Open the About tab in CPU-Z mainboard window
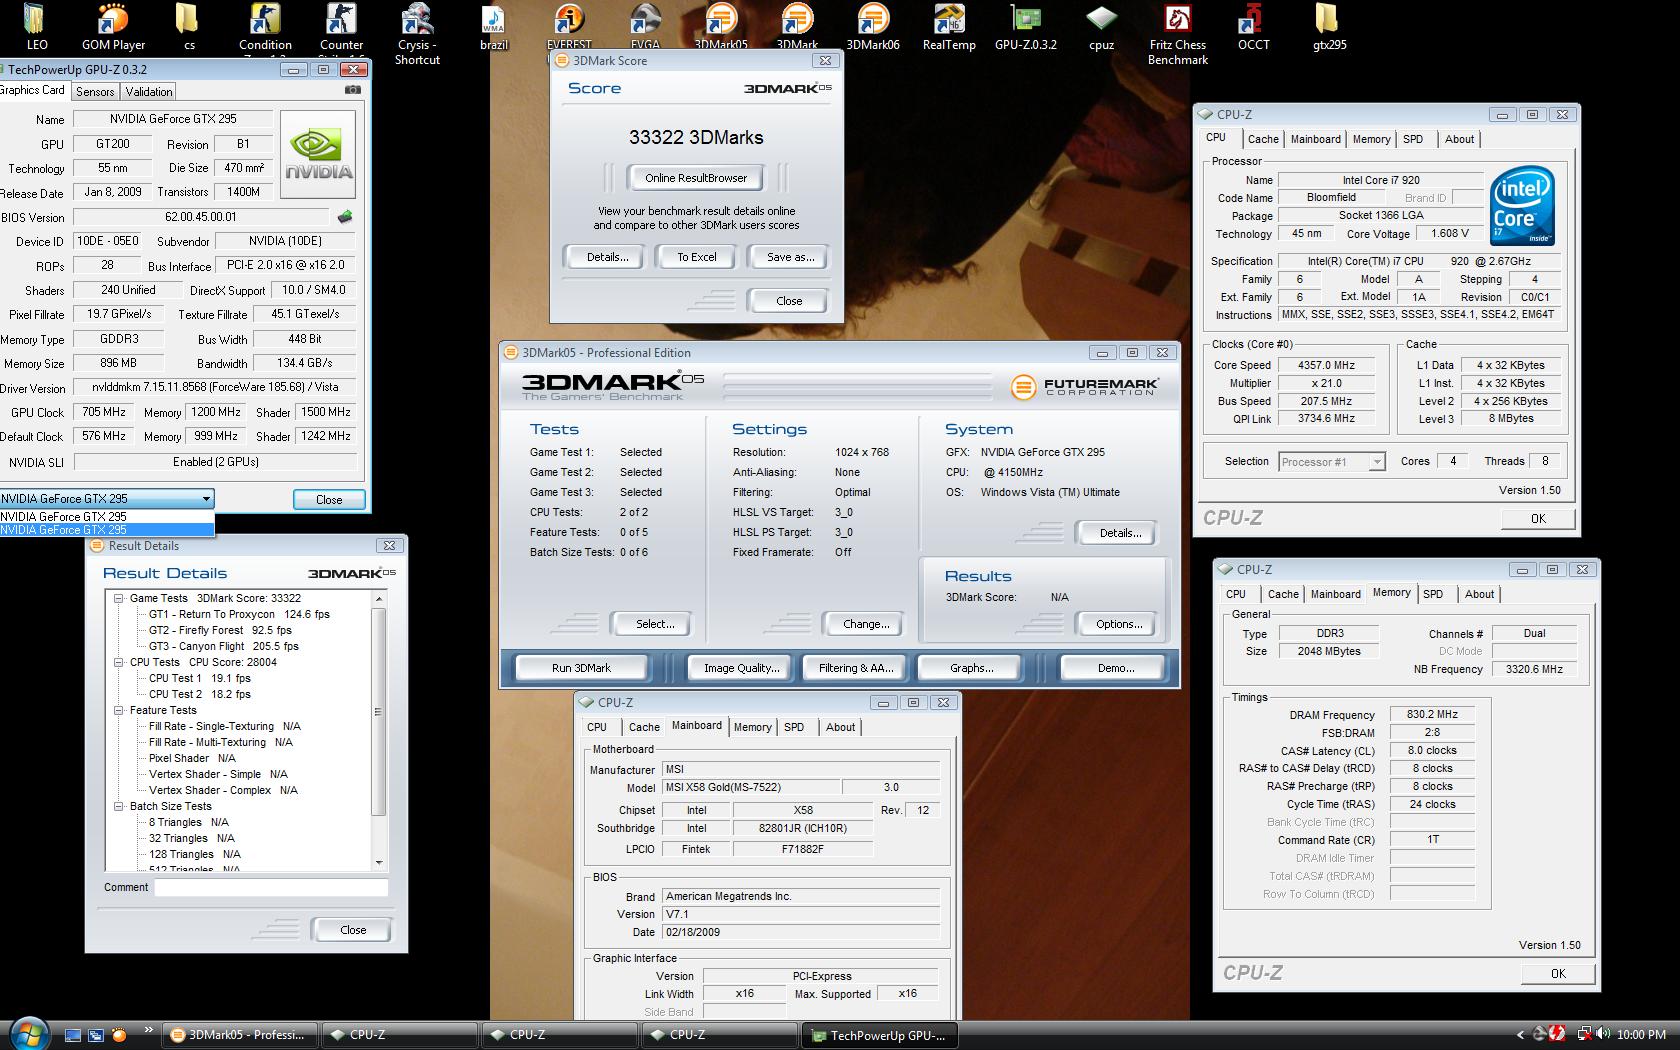Screen dimensions: 1680x1050 tap(840, 727)
